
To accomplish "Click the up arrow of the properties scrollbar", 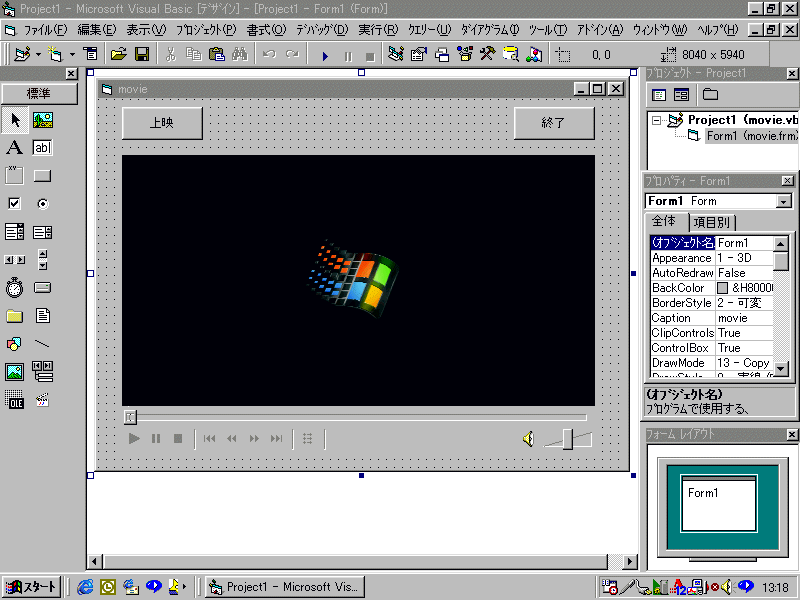I will tap(781, 244).
